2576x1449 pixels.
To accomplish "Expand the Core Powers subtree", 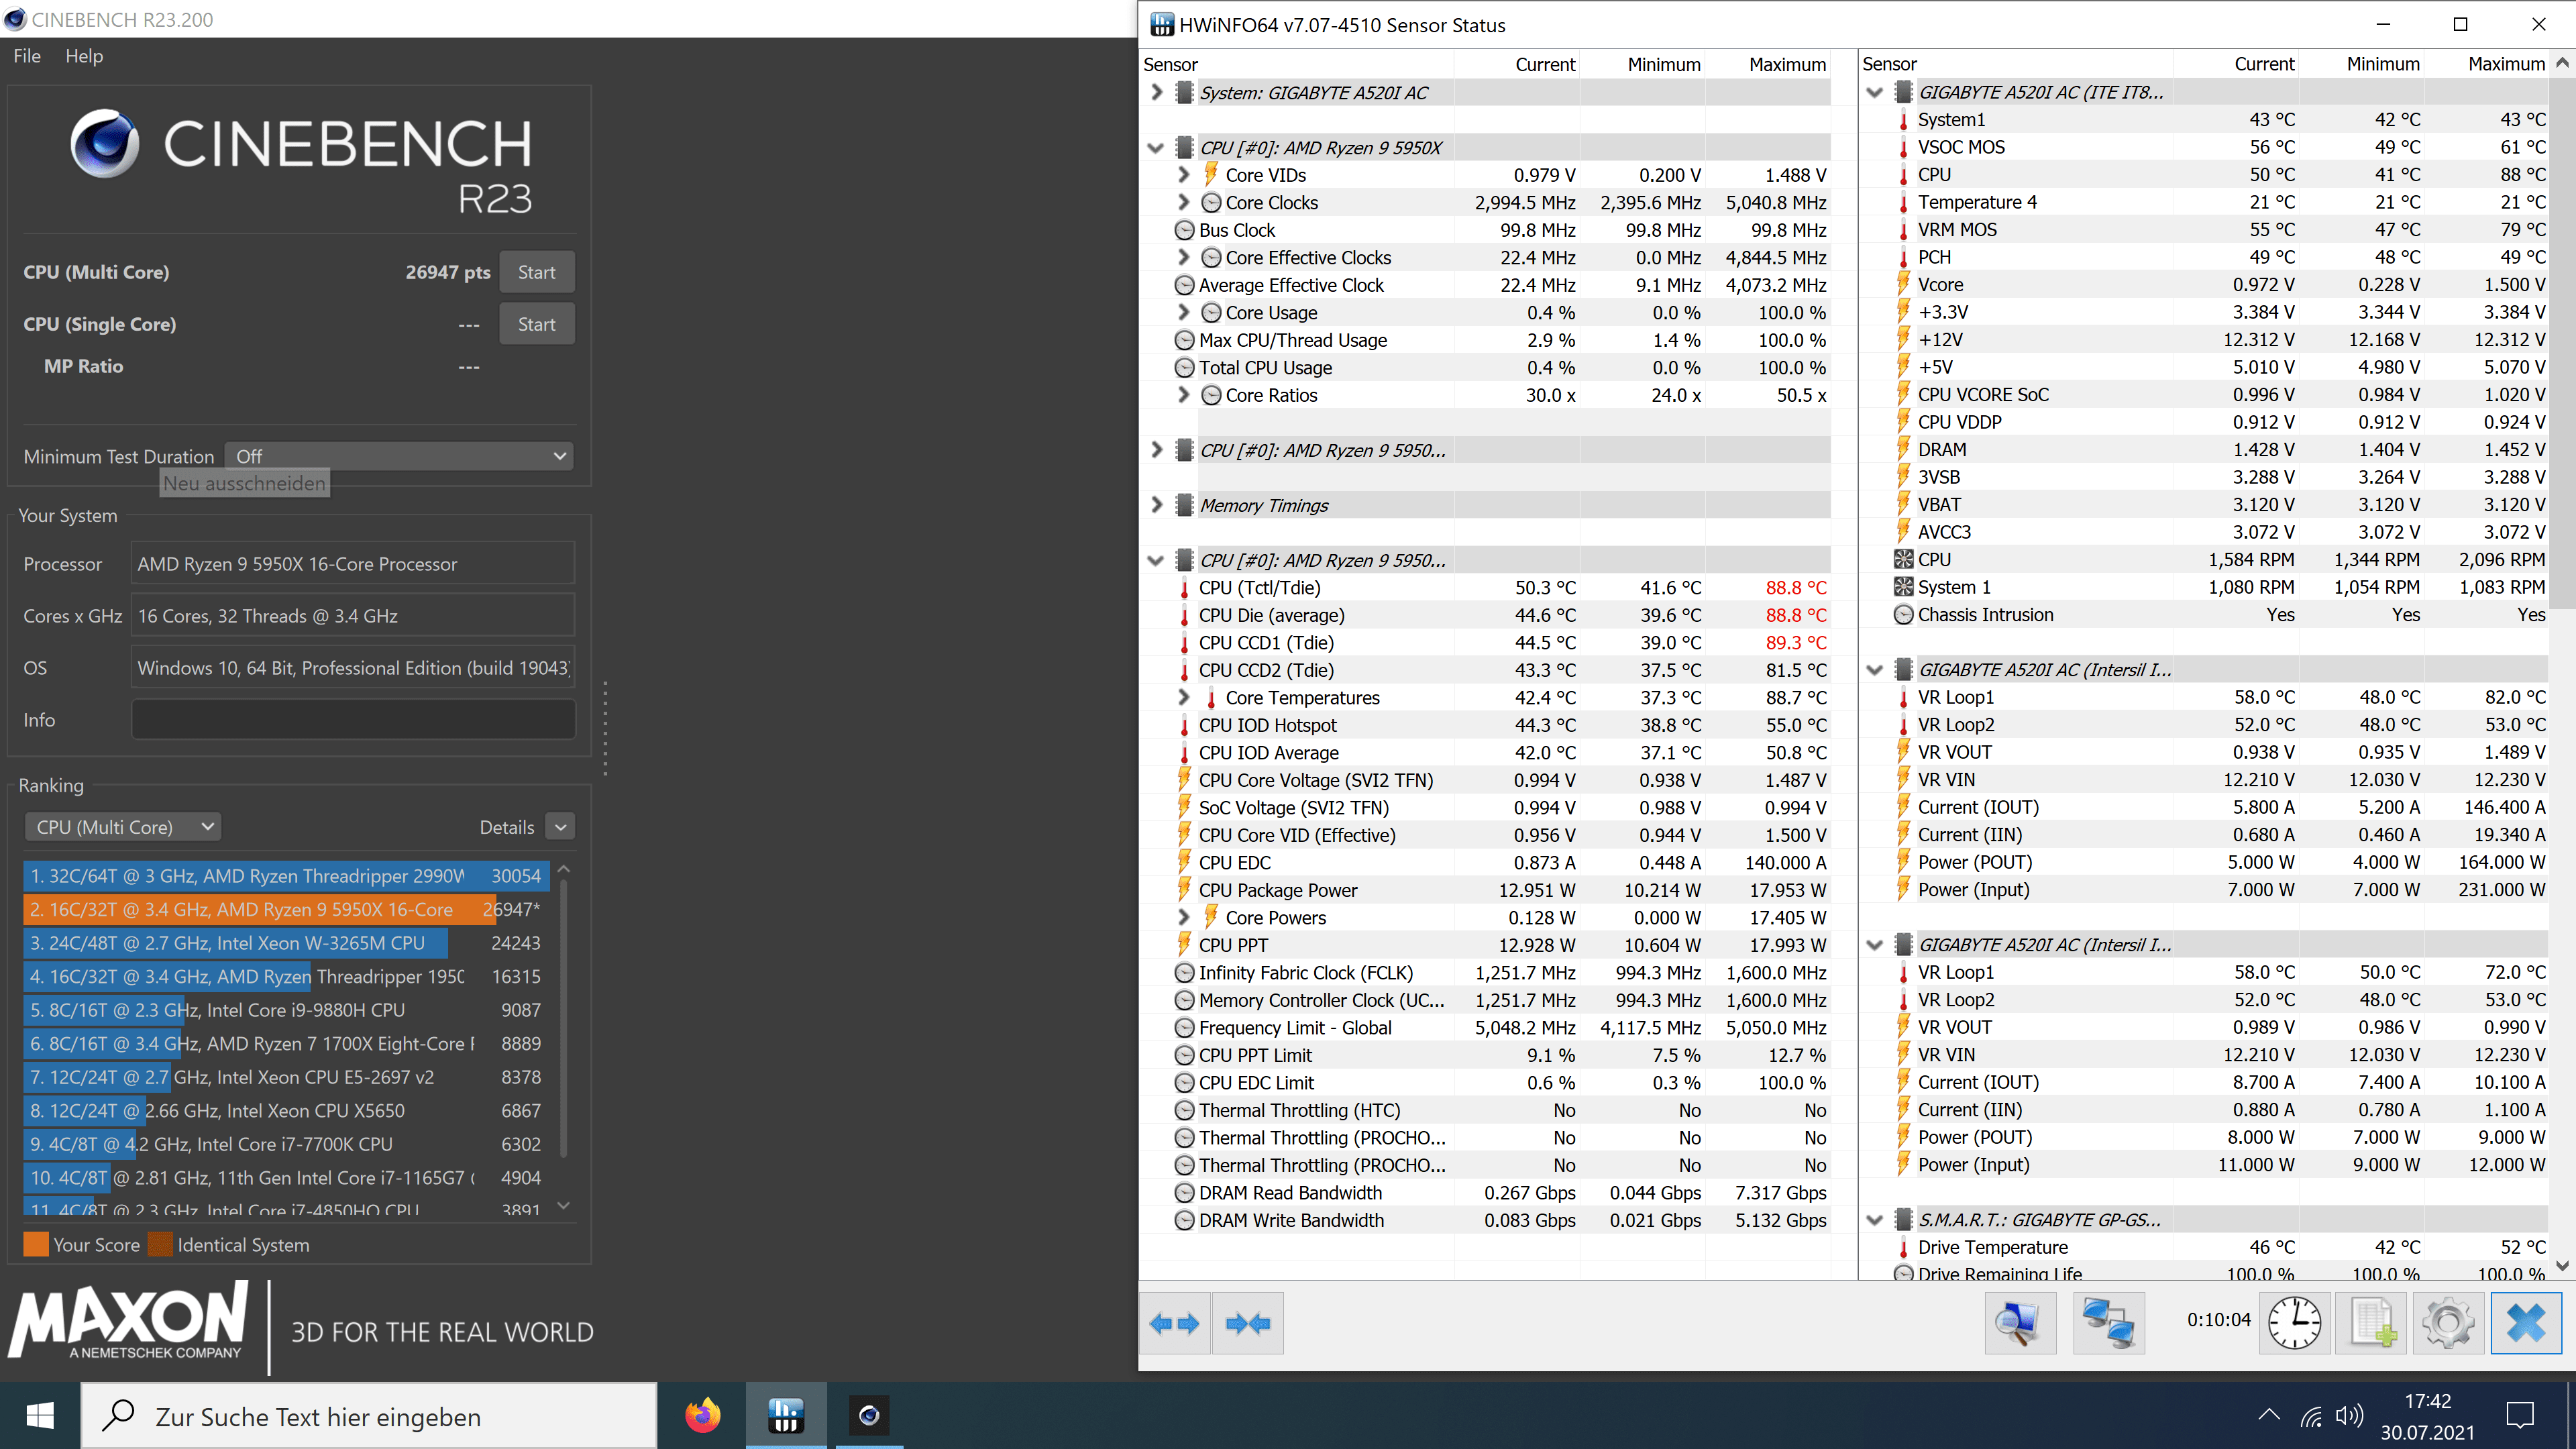I will [x=1184, y=917].
